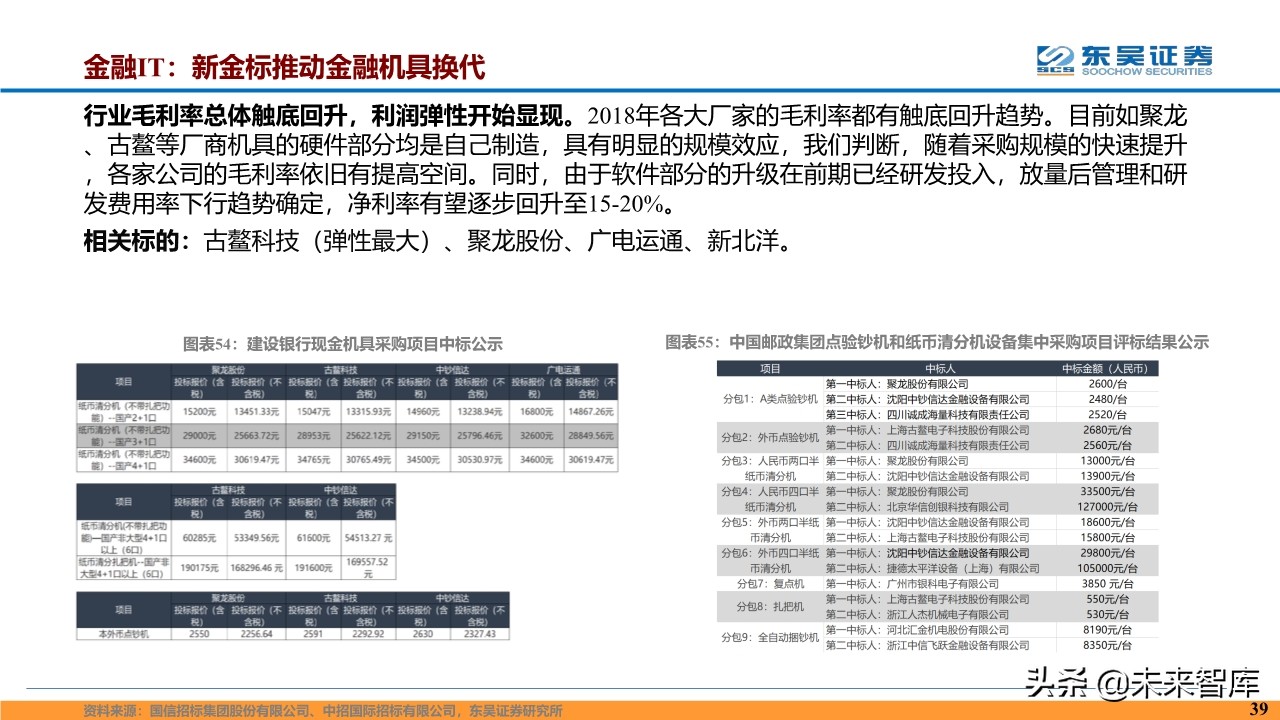Click the row label 分包7：复点机

pyautogui.click(x=770, y=583)
